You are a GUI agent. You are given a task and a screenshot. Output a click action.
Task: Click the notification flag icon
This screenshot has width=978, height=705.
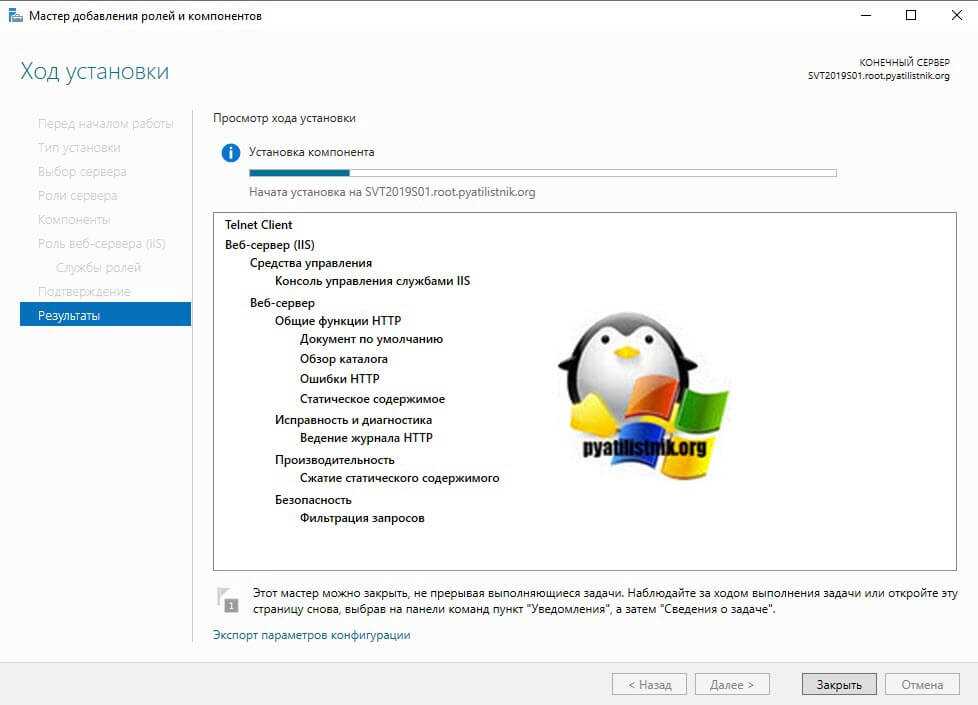pos(228,600)
